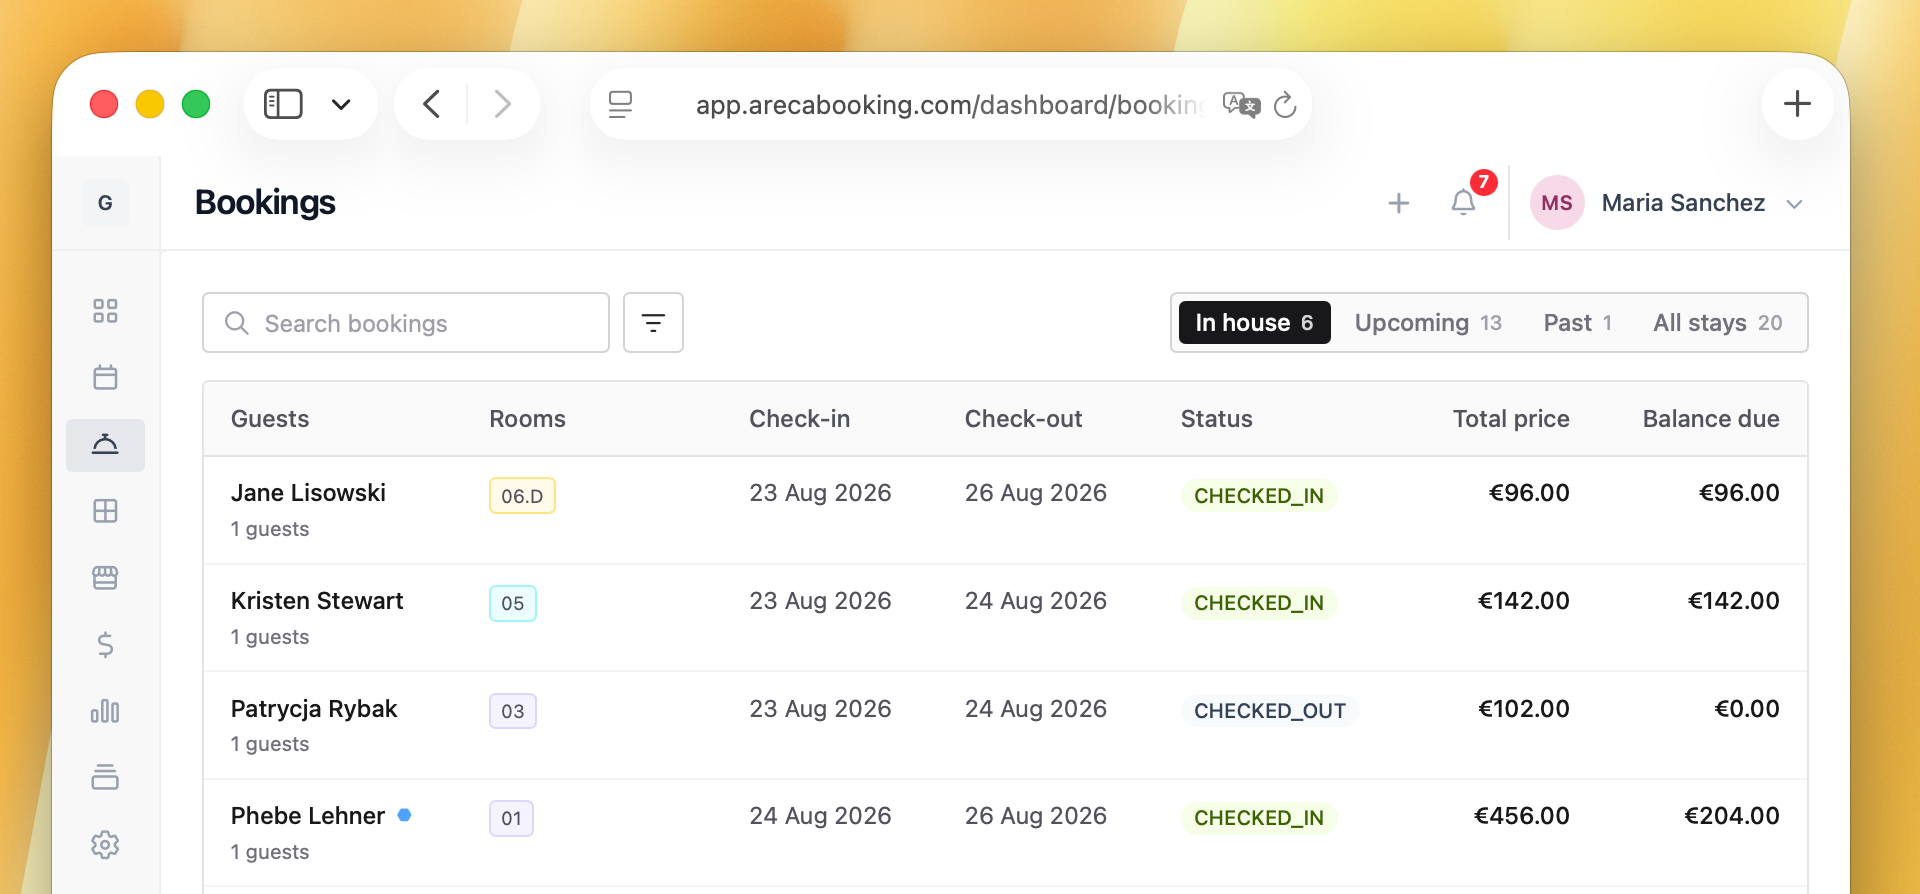Open the bar chart reports icon in sidebar
The width and height of the screenshot is (1920, 894).
click(105, 711)
